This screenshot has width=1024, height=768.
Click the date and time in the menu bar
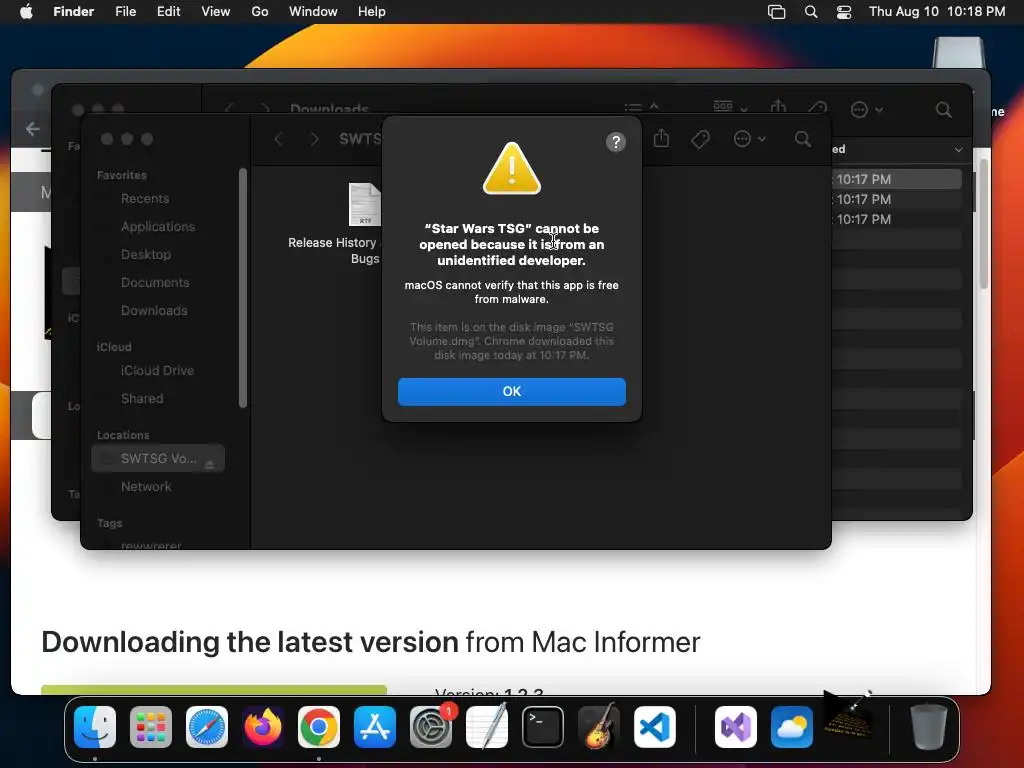coord(936,12)
